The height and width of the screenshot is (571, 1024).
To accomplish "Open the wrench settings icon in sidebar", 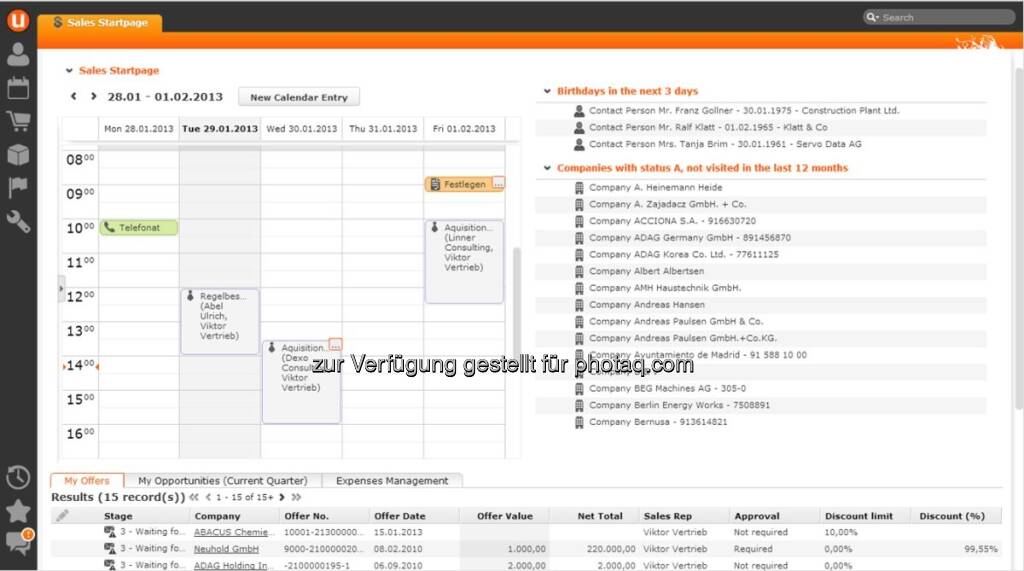I will point(18,221).
